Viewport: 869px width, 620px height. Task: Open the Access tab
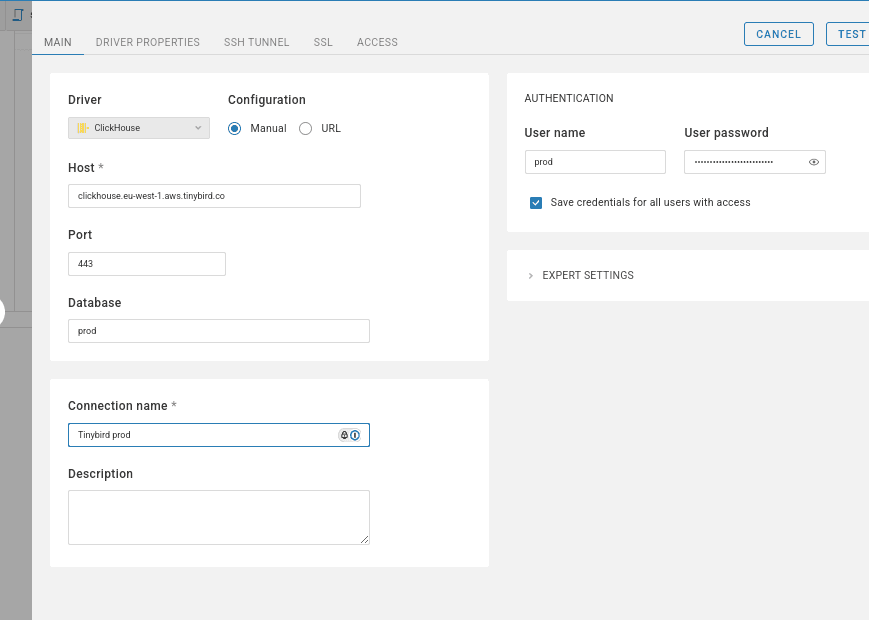click(x=377, y=42)
